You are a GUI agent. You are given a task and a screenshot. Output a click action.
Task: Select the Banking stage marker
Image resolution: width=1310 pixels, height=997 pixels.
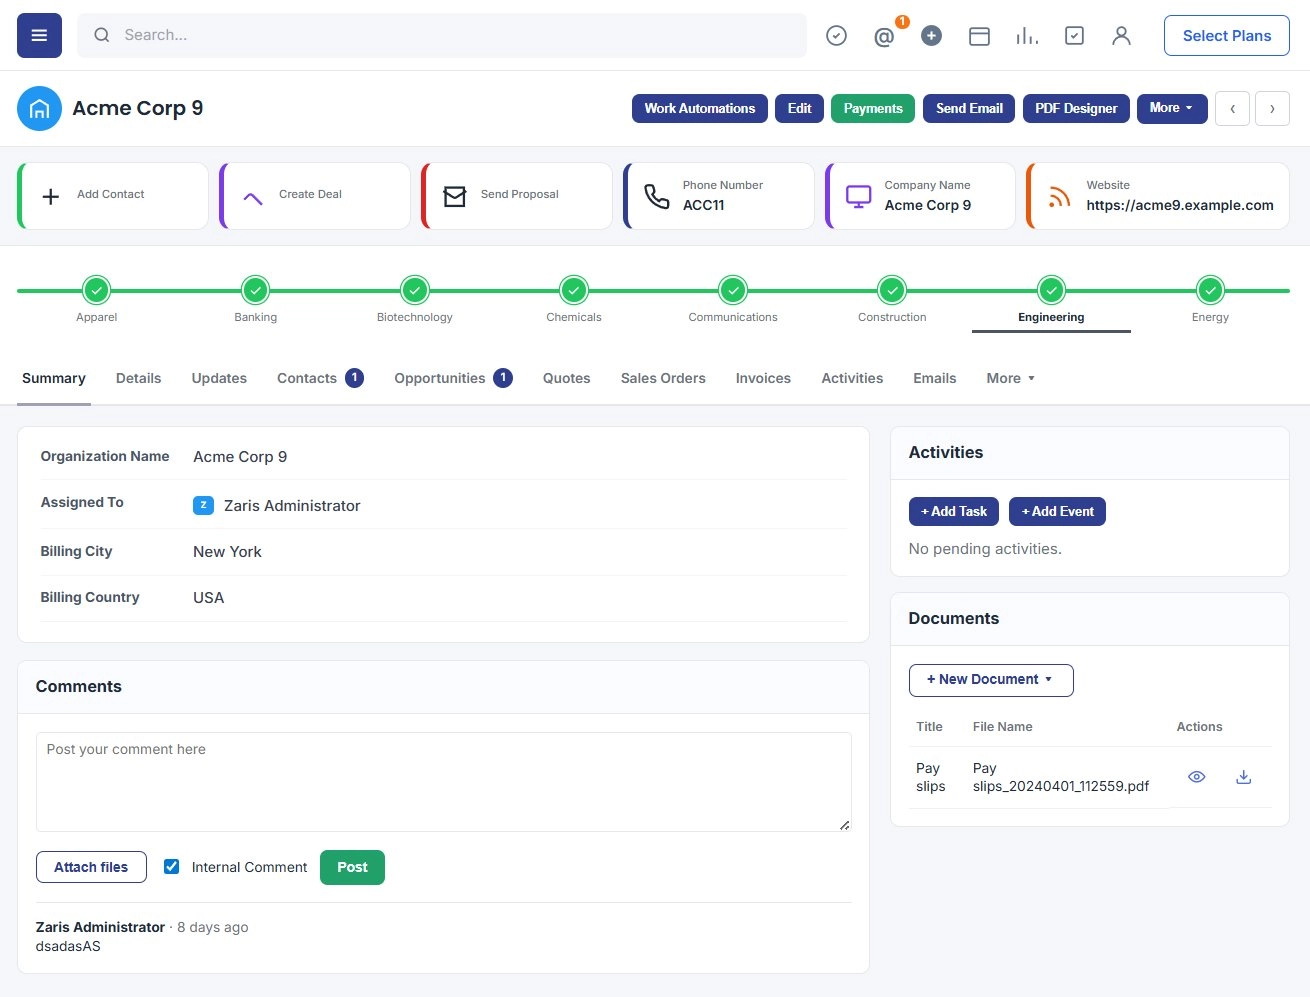[255, 291]
